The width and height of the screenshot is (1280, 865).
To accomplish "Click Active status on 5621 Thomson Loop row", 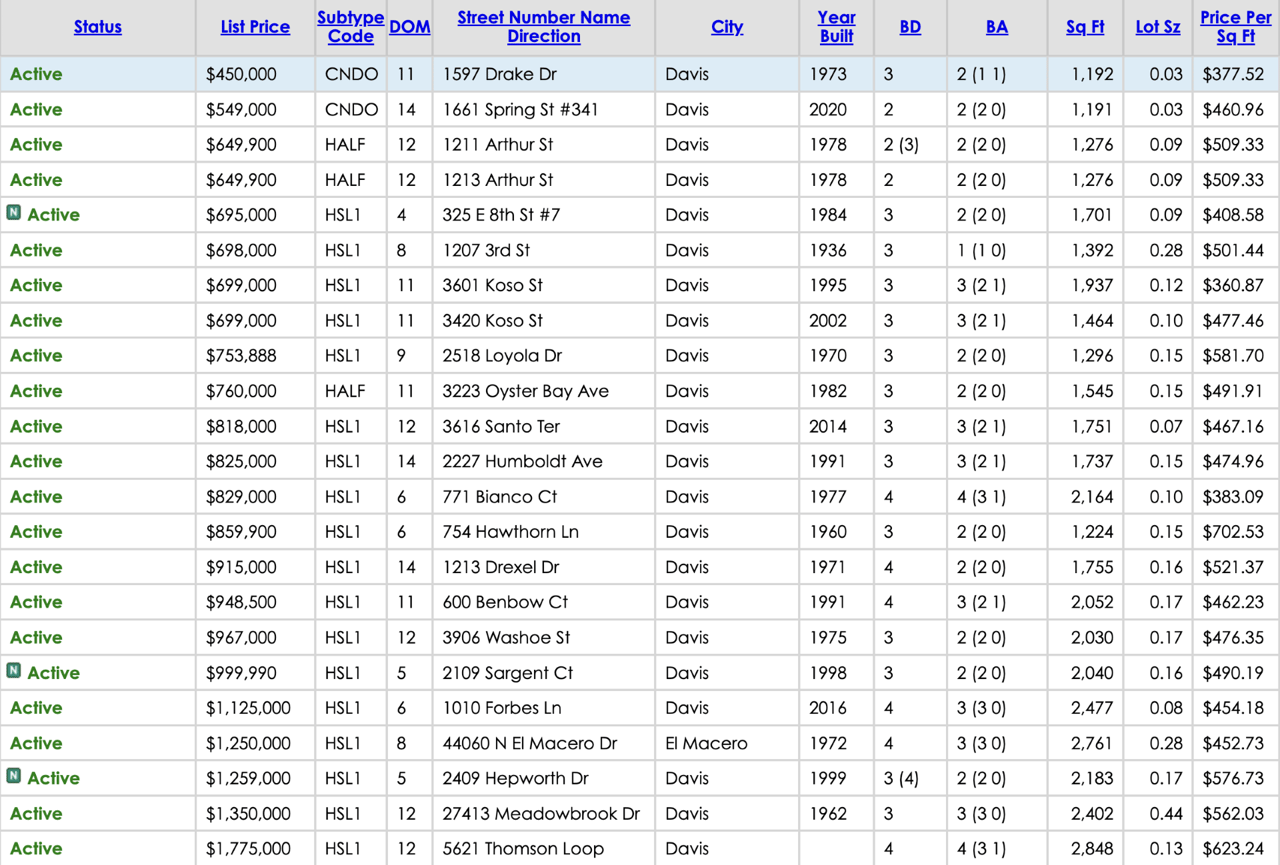I will click(x=36, y=849).
